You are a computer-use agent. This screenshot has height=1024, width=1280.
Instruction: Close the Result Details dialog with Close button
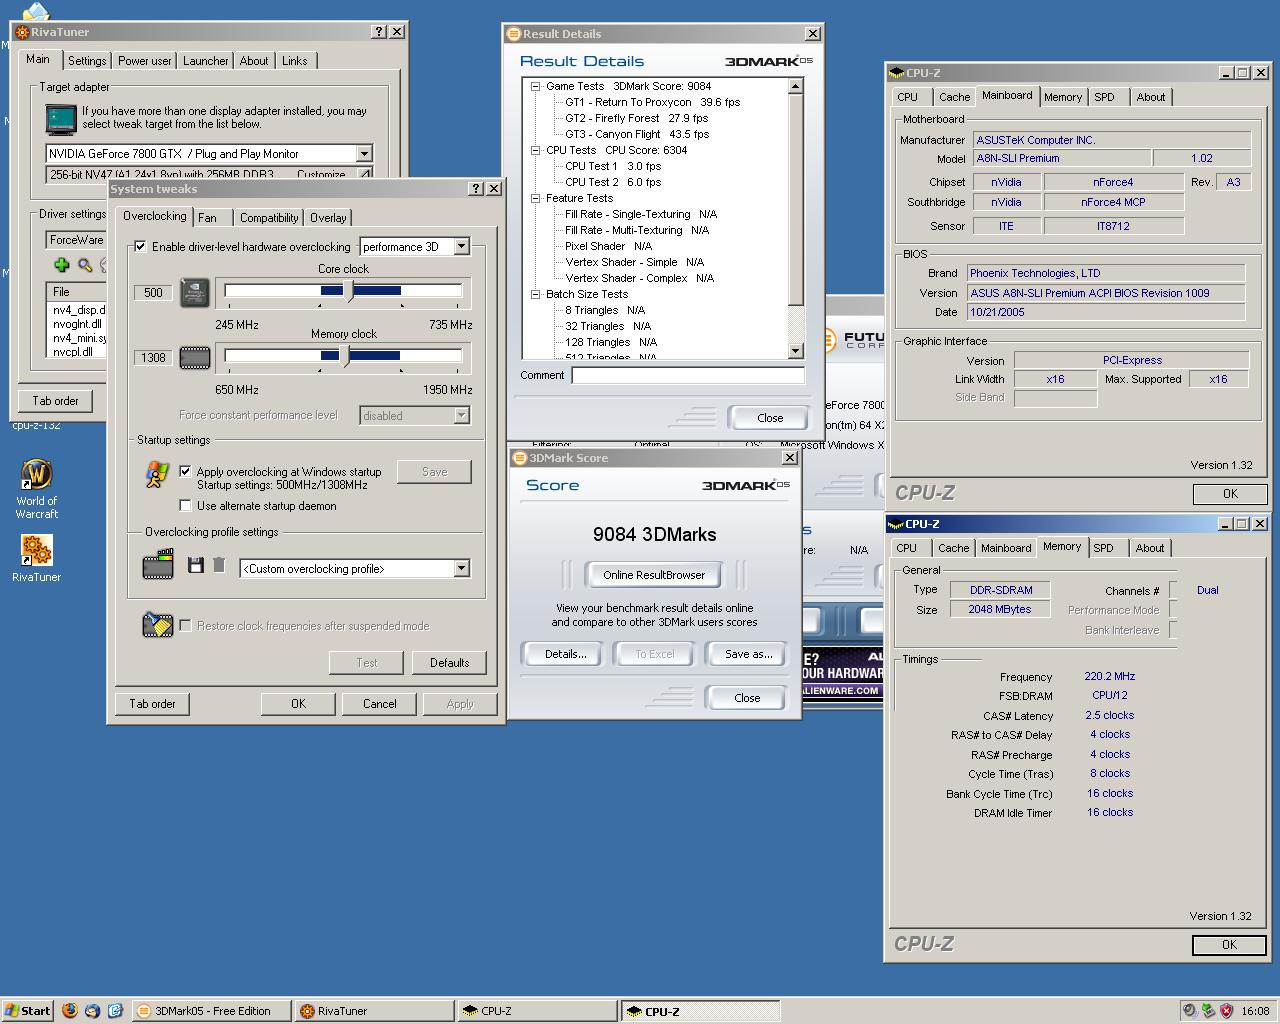tap(770, 418)
